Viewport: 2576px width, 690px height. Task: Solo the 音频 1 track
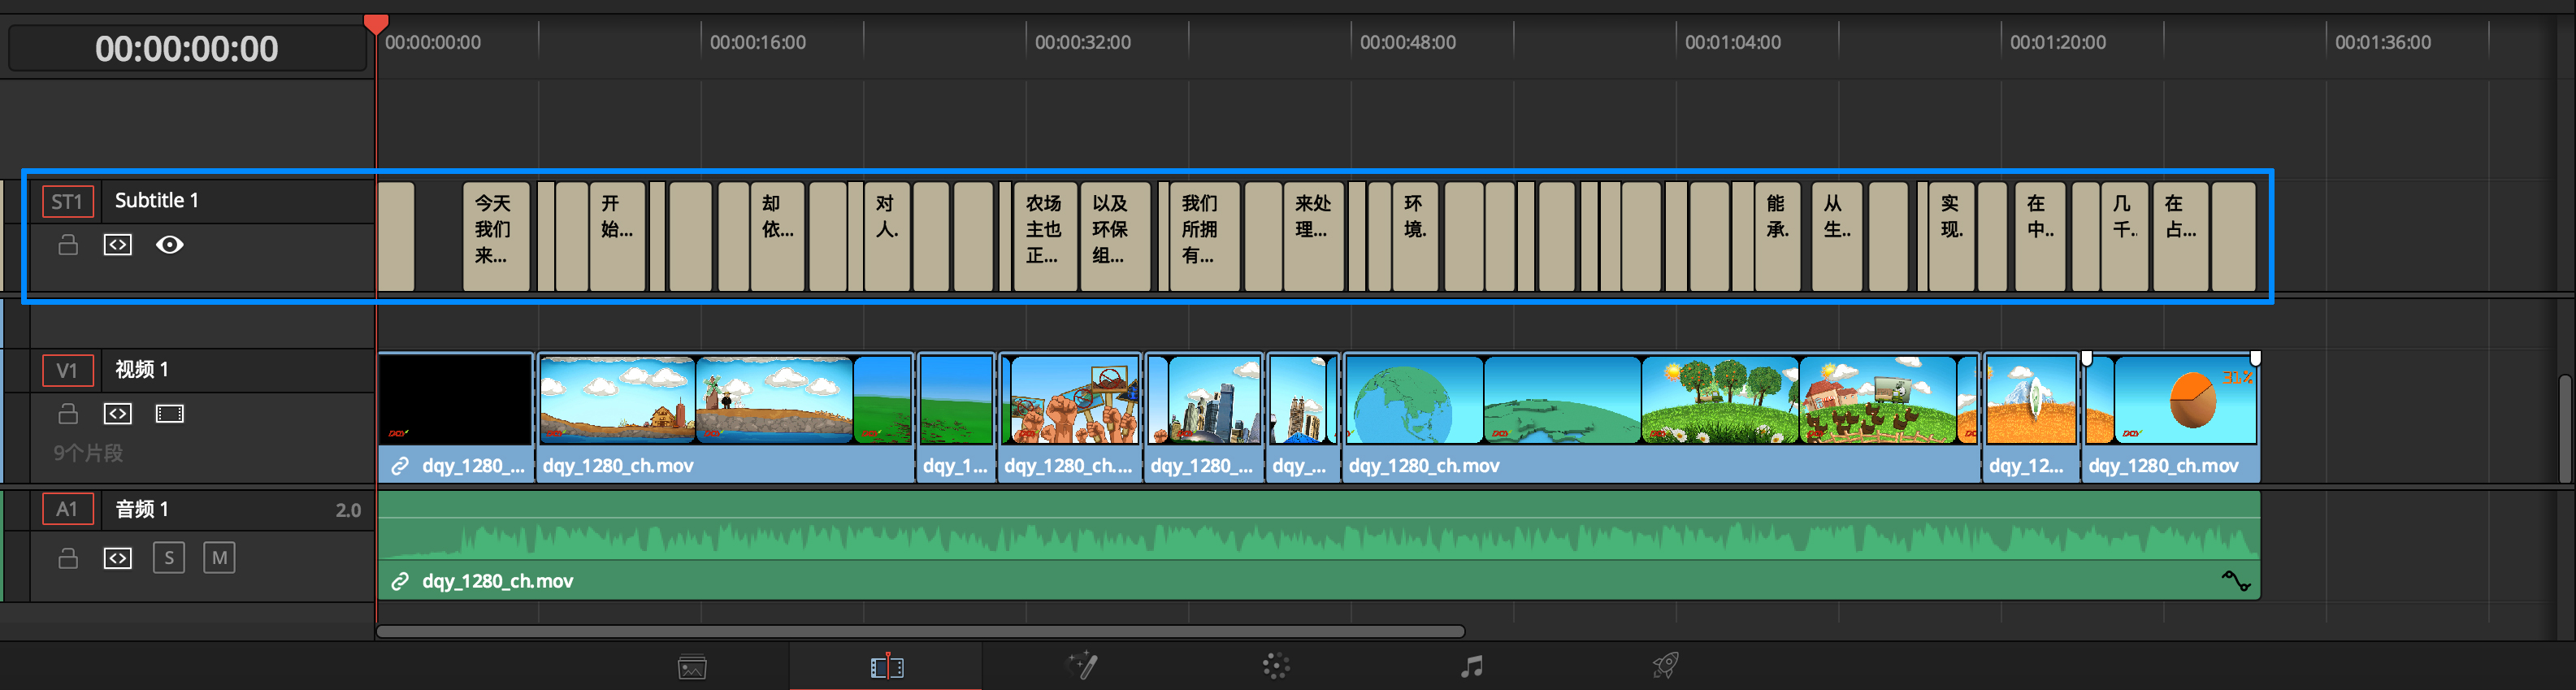click(169, 557)
